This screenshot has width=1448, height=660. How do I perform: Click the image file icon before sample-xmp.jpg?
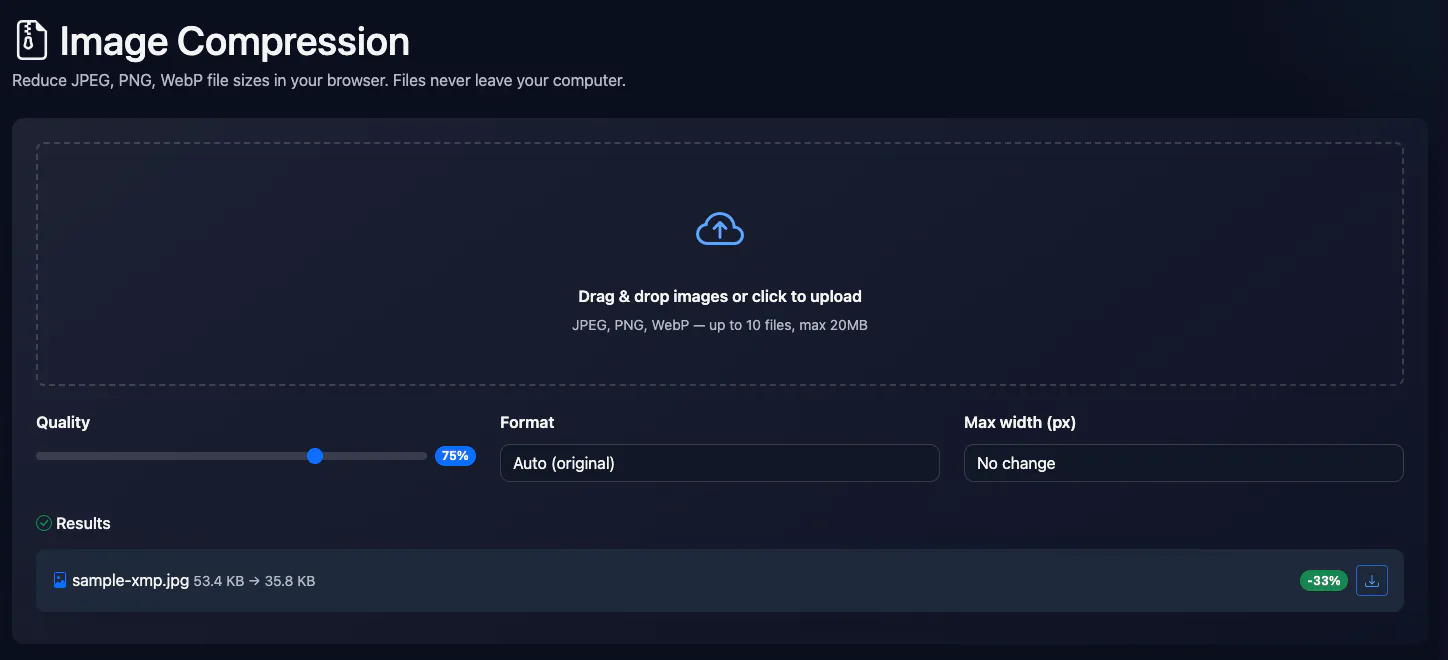[x=60, y=580]
